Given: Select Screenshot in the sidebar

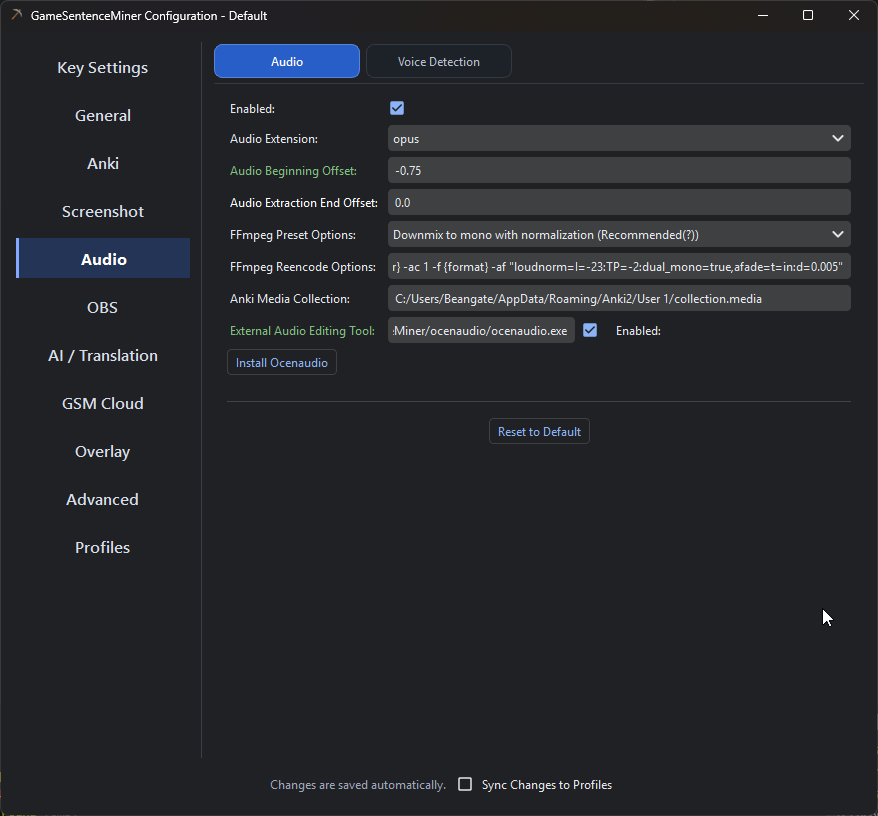Looking at the screenshot, I should pos(102,212).
